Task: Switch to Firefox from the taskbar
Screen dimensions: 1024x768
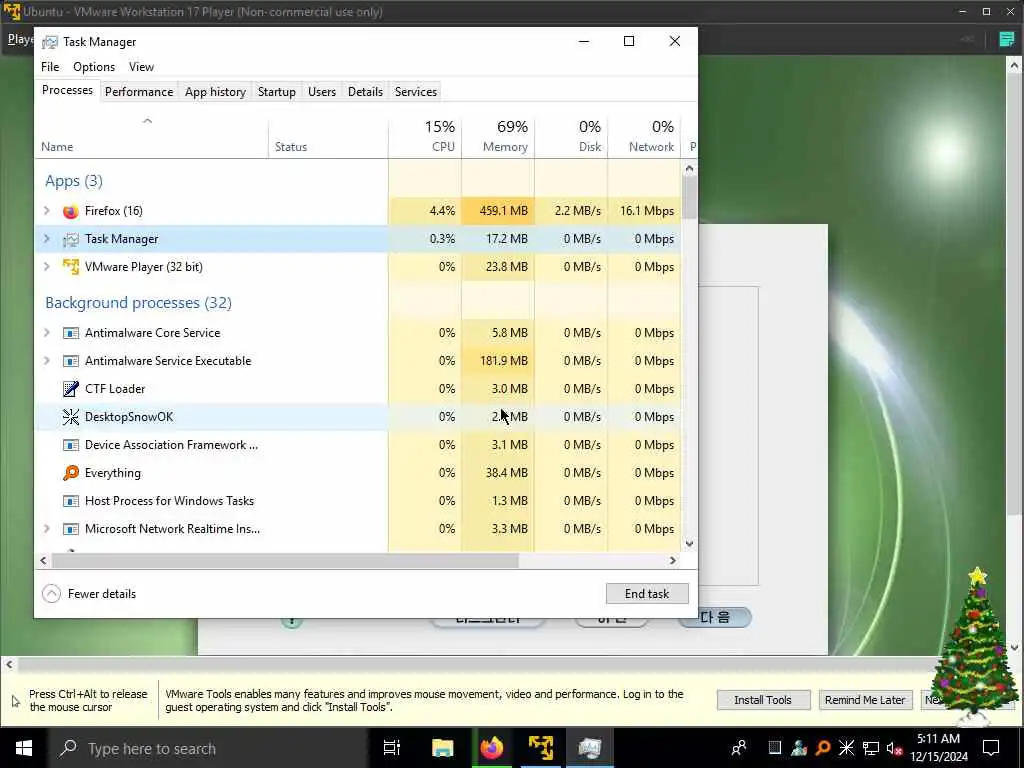Action: click(x=492, y=748)
